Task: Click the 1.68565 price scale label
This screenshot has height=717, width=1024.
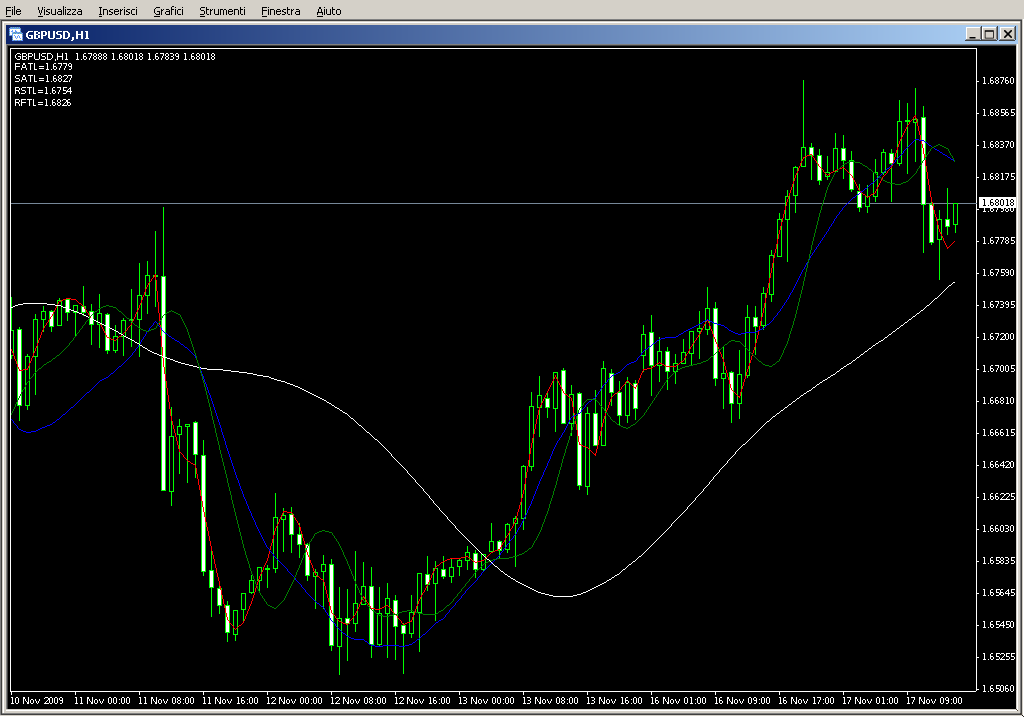Action: coord(999,112)
